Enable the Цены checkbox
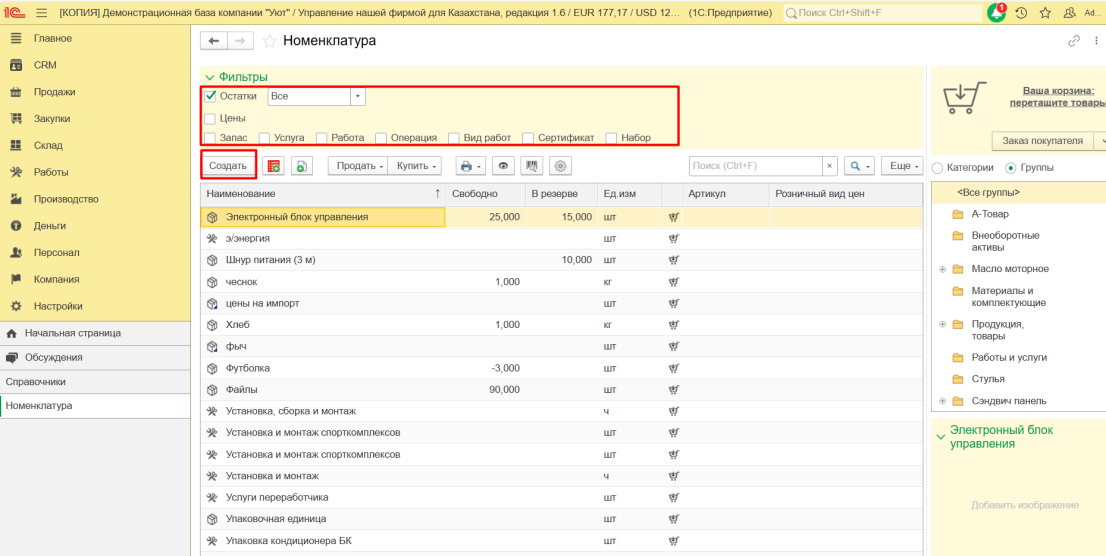This screenshot has height=556, width=1106. 210,119
